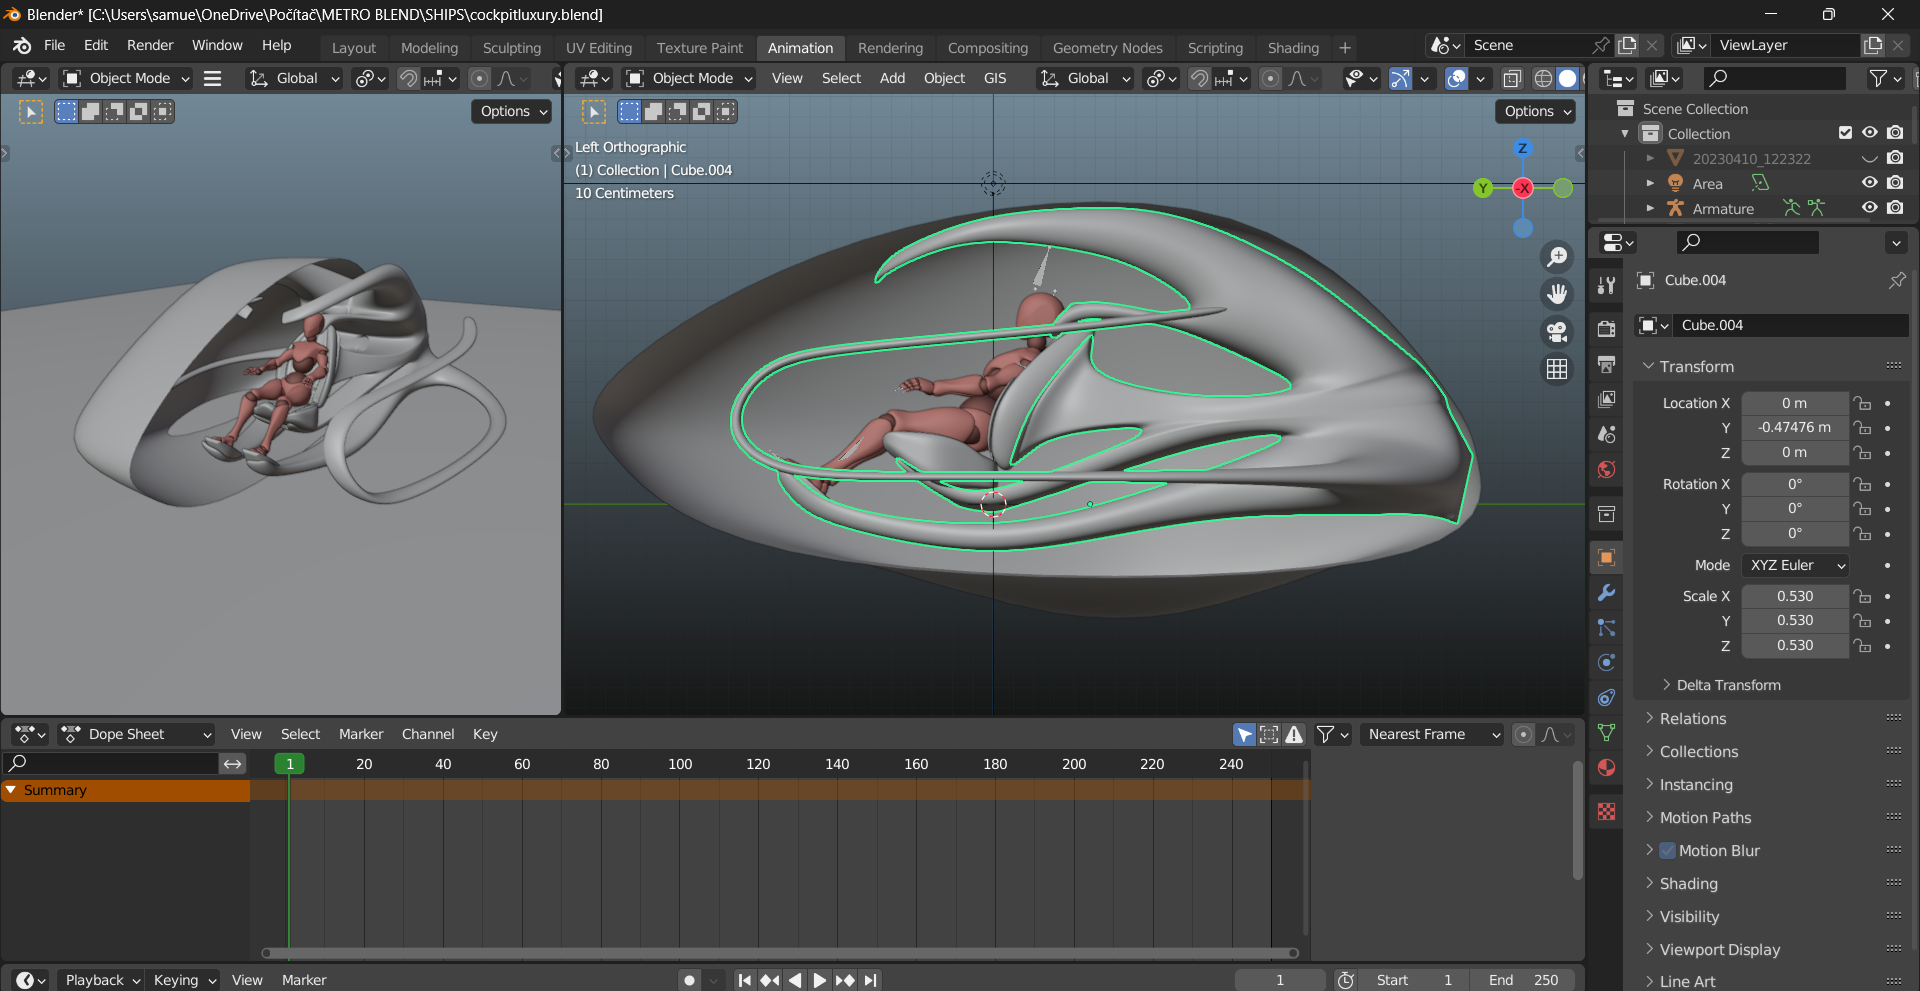1920x991 pixels.
Task: Open the Nearest Frame snapping dropdown
Action: point(1432,734)
